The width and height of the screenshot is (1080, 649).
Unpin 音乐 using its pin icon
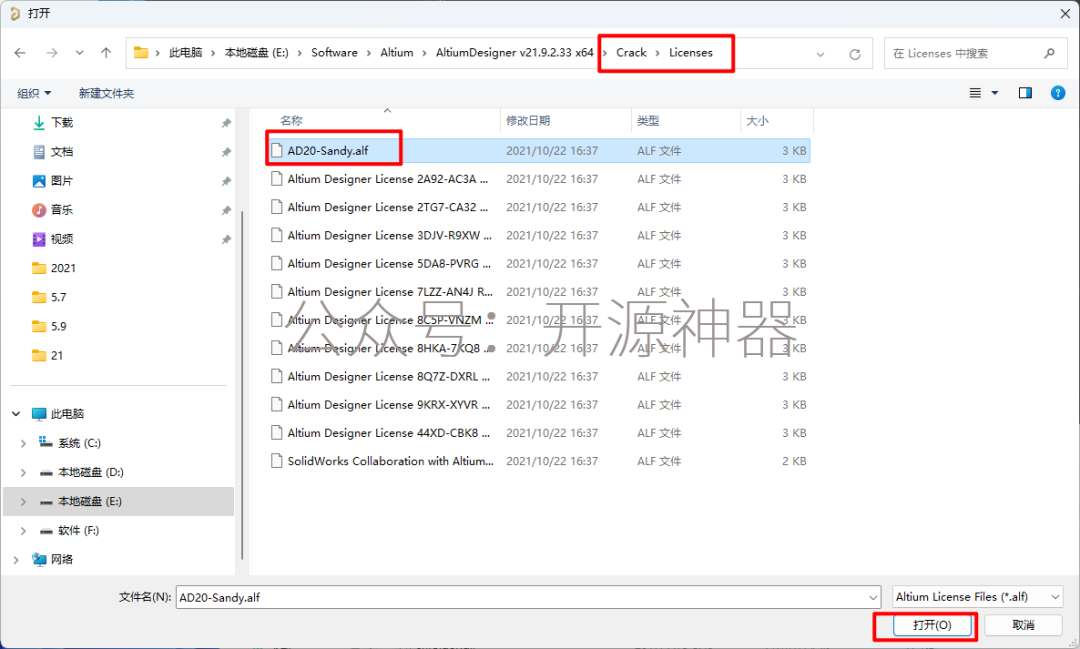(226, 210)
